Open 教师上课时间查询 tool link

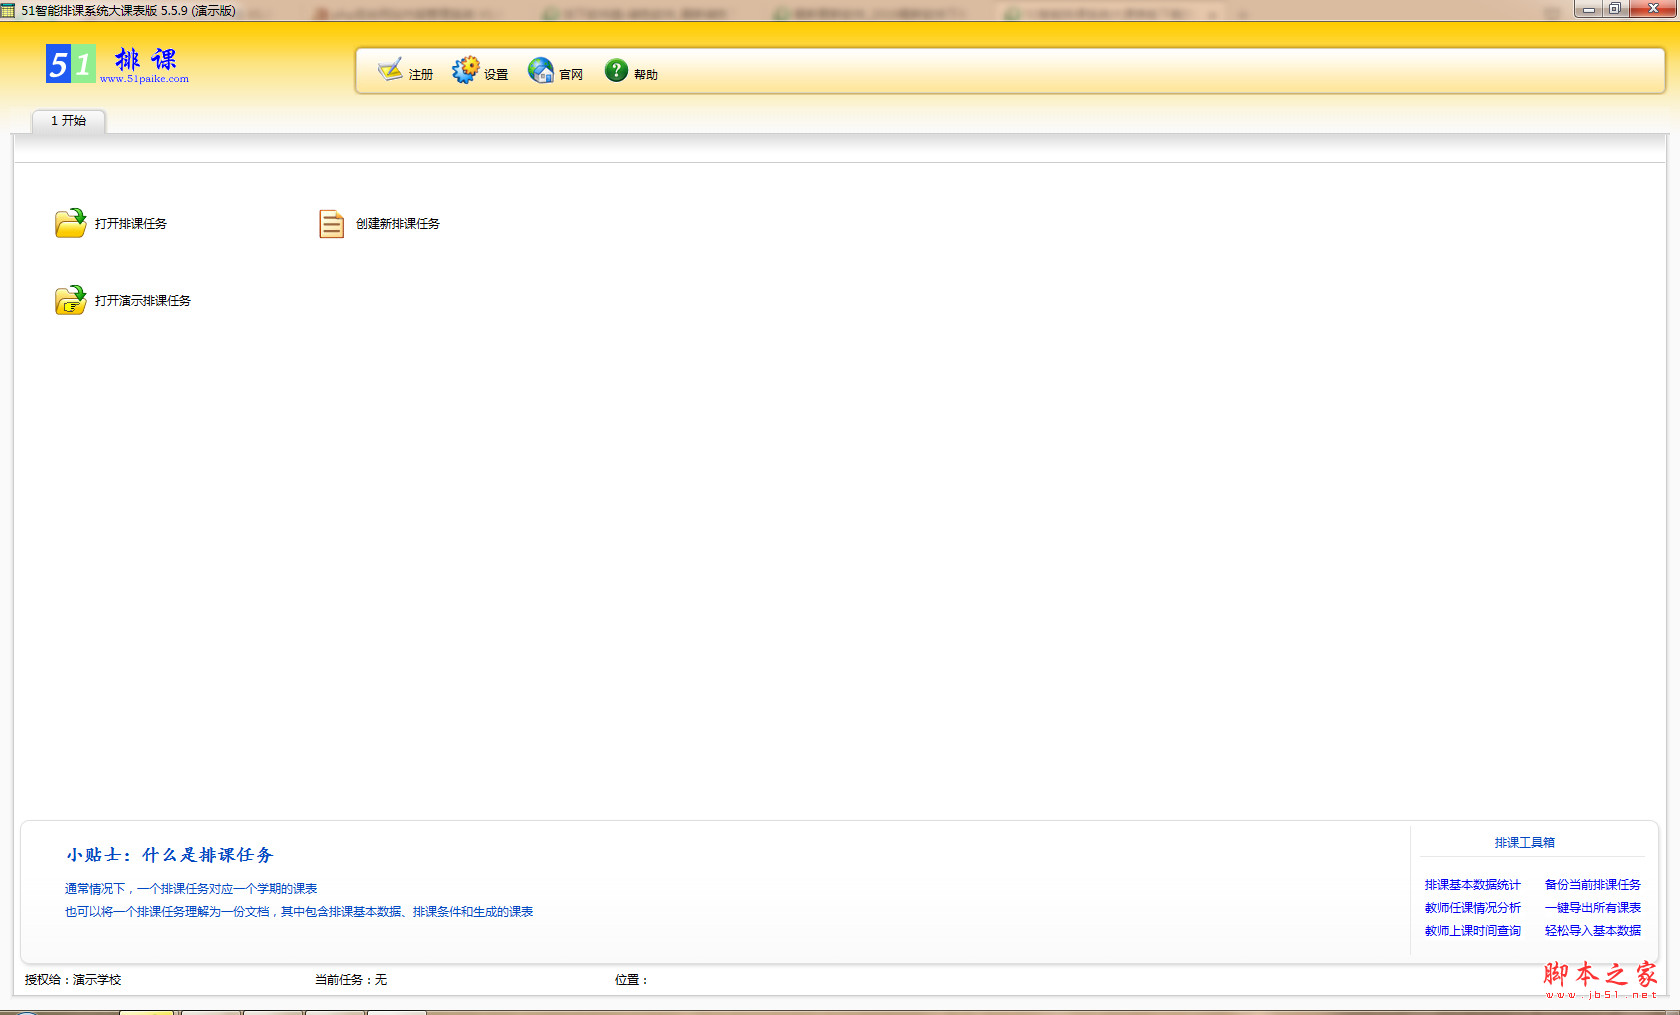(x=1473, y=931)
